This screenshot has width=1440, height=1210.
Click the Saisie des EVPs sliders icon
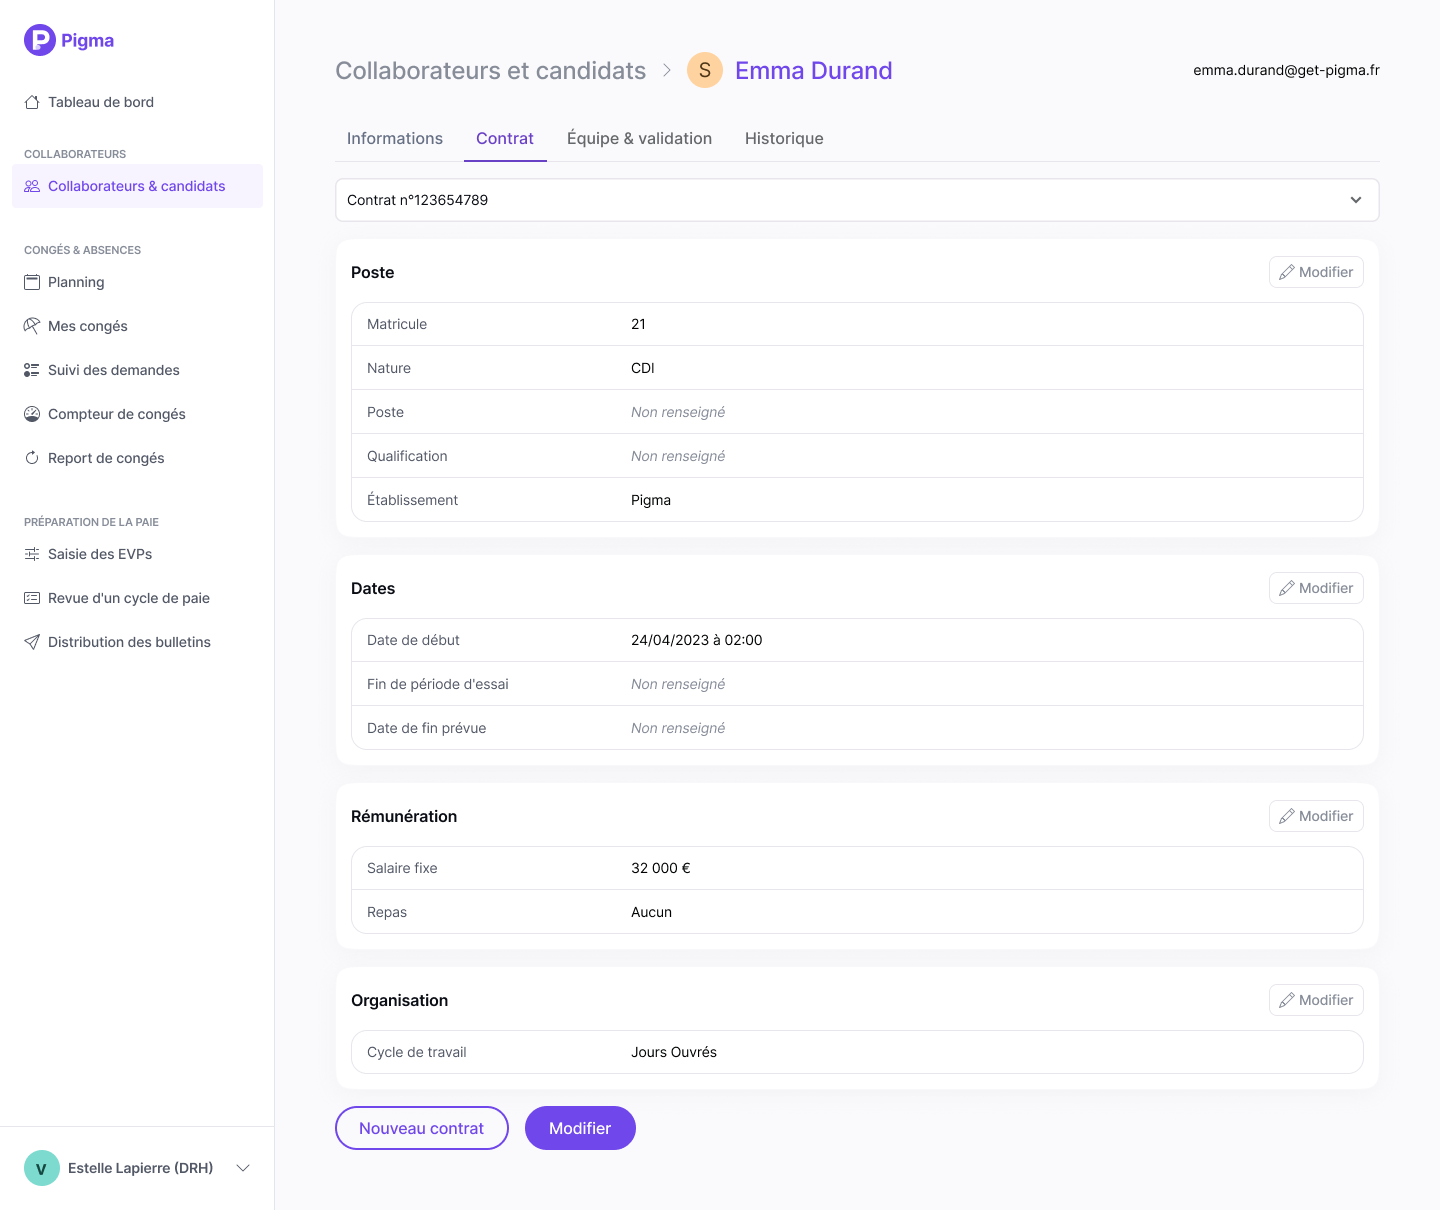point(32,554)
